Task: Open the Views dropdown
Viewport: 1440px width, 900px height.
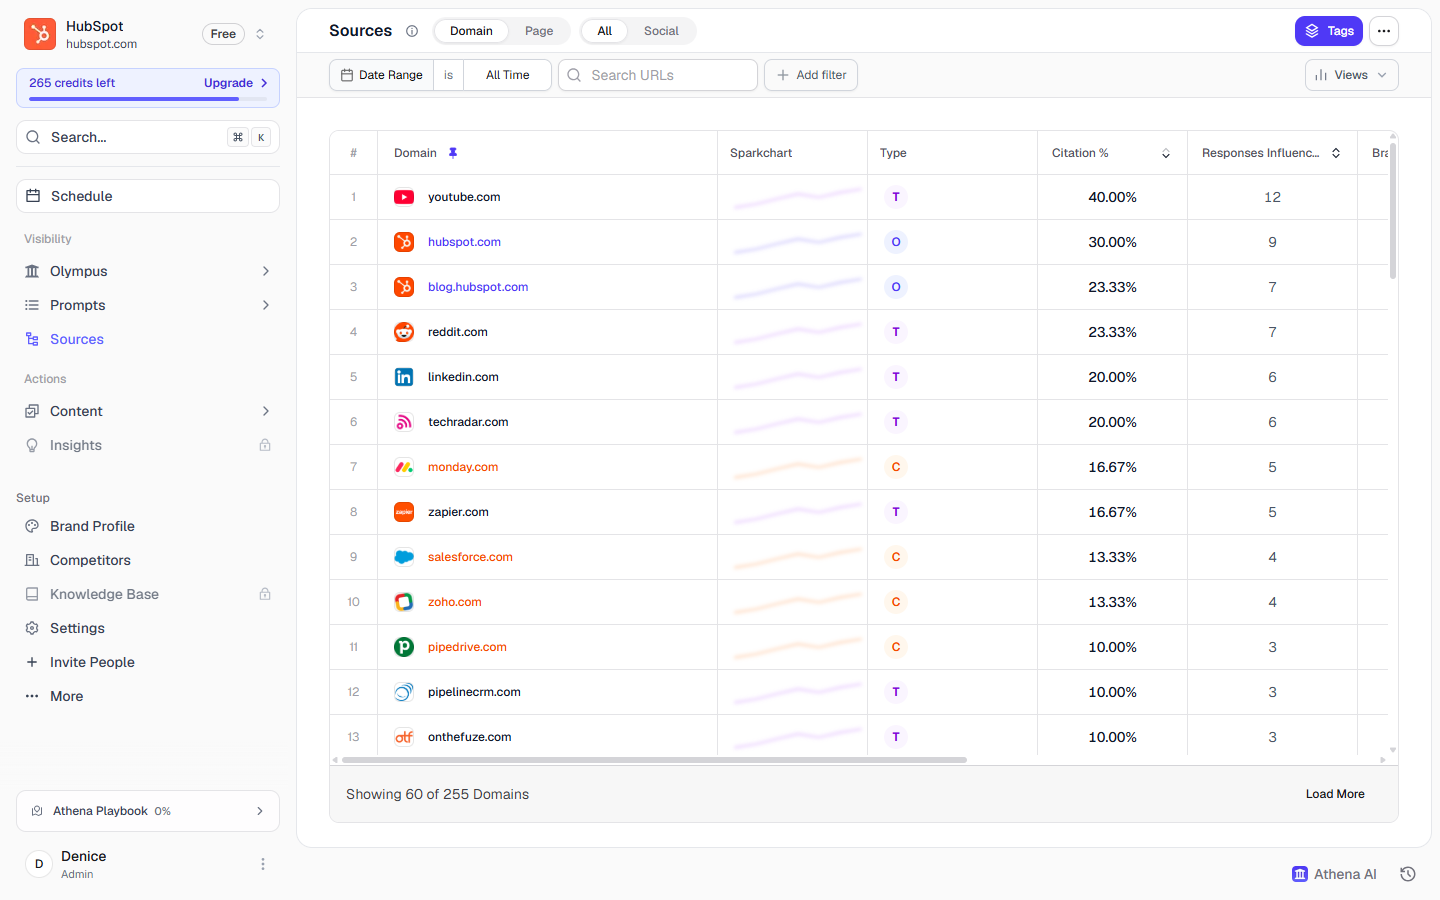Action: click(1352, 75)
